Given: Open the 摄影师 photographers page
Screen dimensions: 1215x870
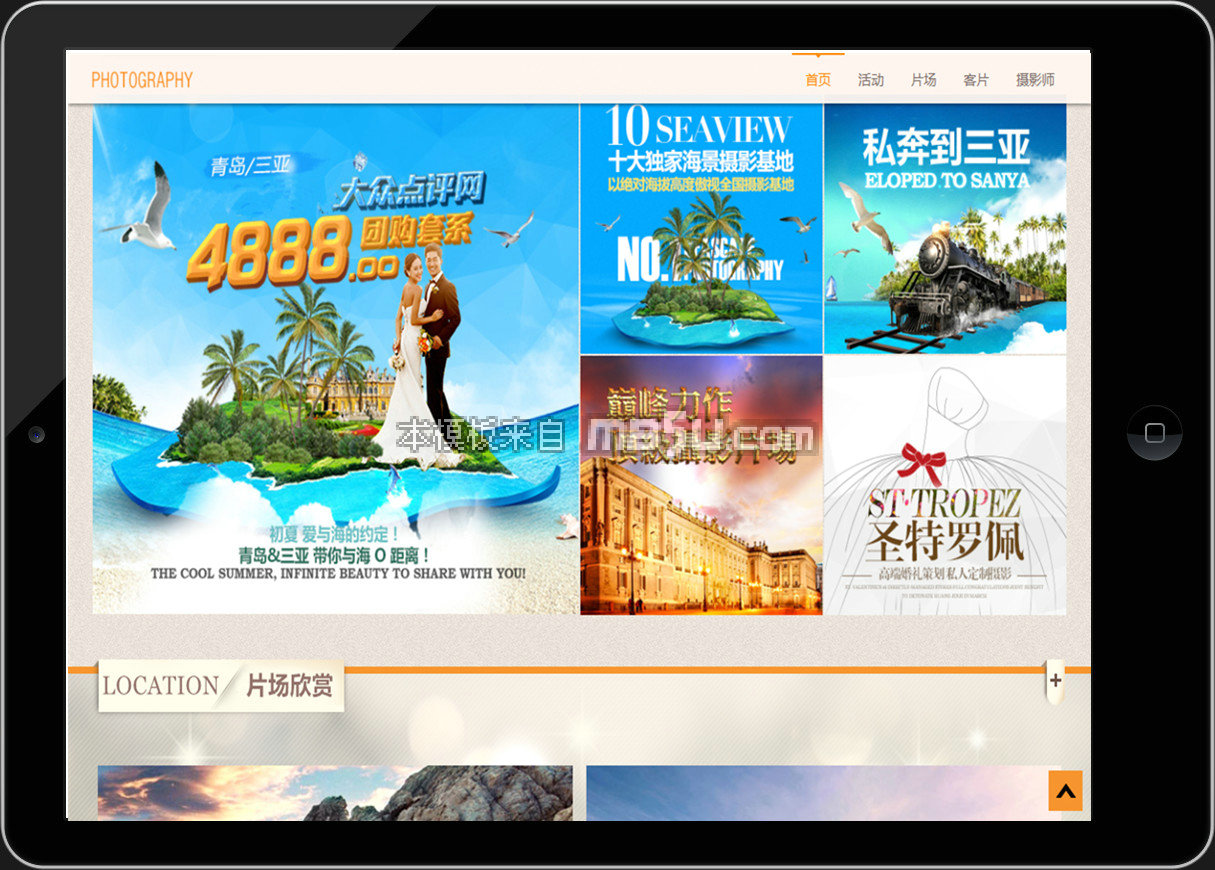Looking at the screenshot, I should [1035, 80].
